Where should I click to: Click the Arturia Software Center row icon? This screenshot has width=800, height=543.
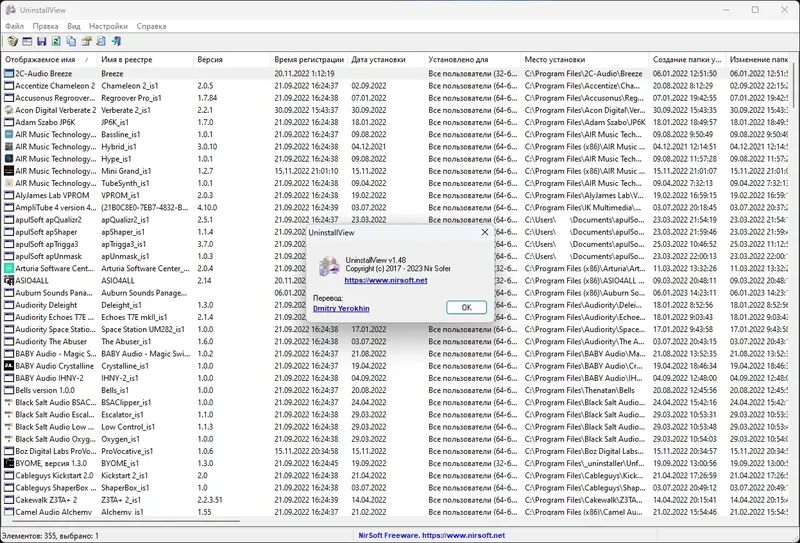coord(9,268)
